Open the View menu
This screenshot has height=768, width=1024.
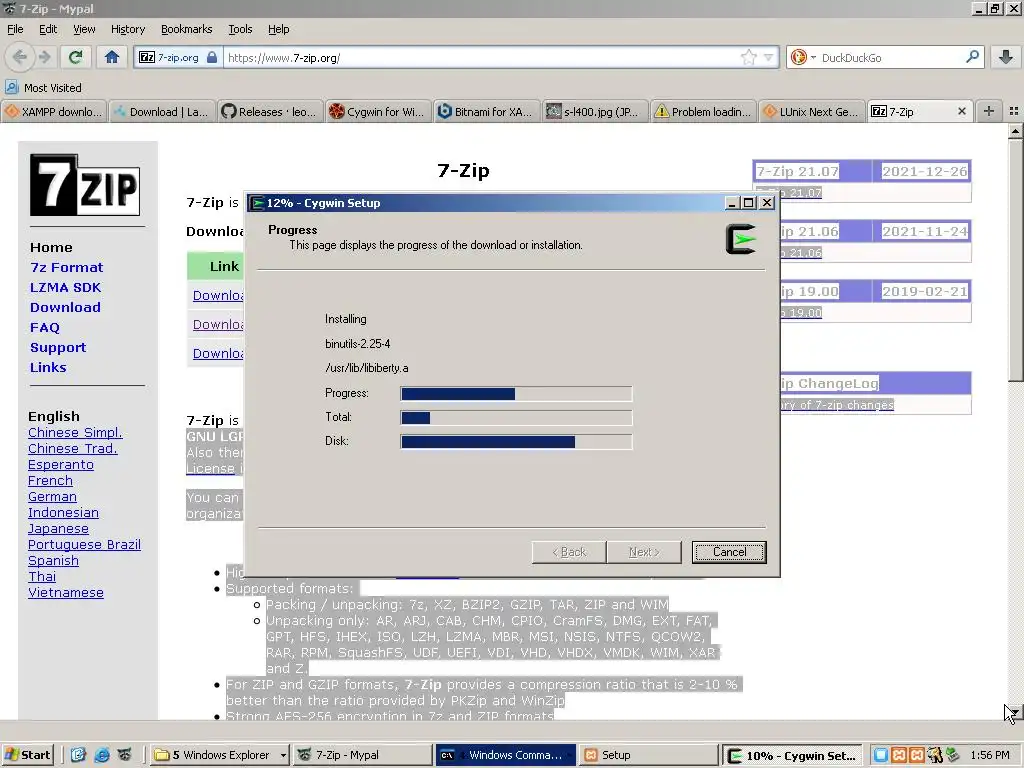click(84, 29)
